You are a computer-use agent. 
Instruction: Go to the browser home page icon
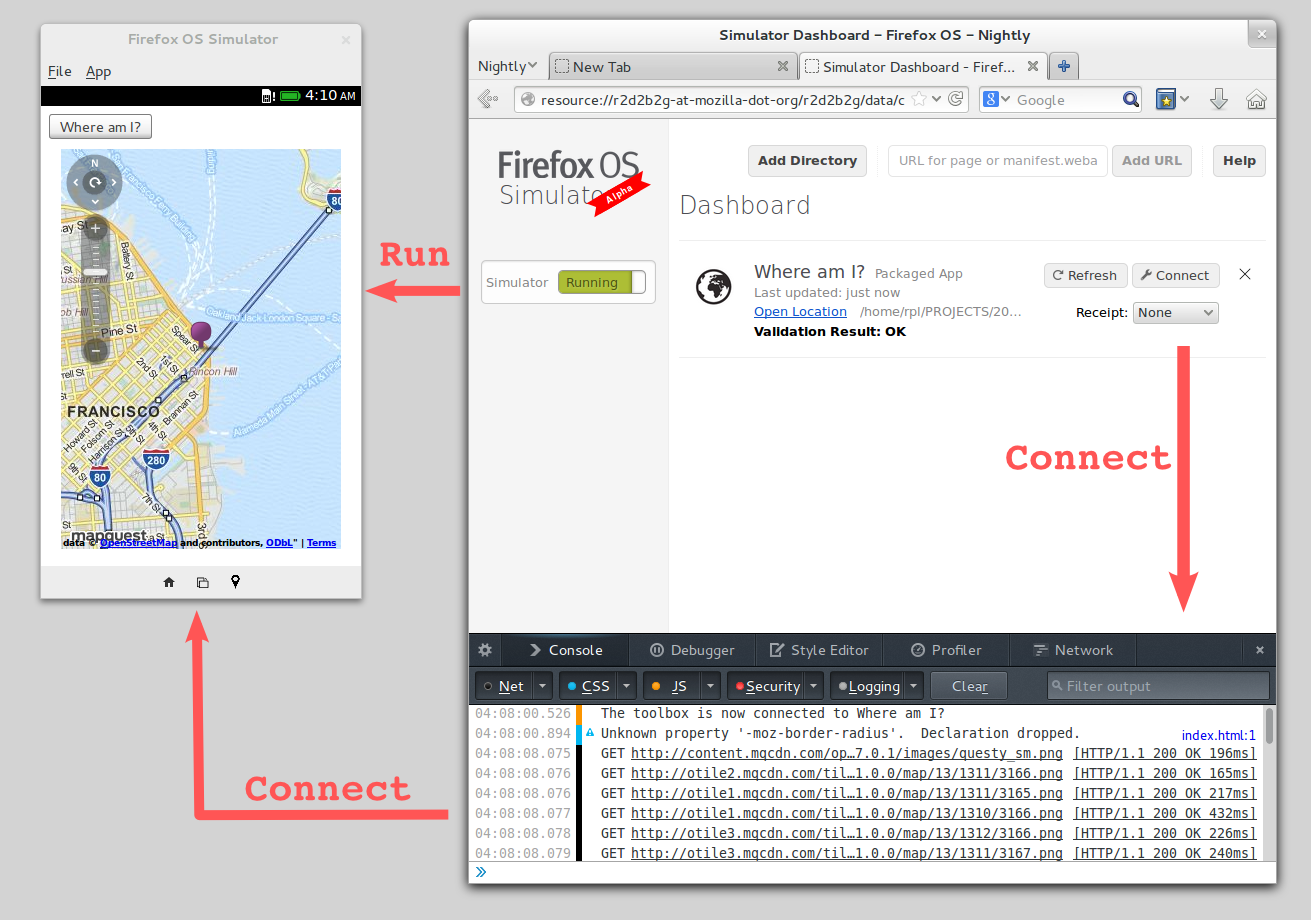(x=1256, y=99)
